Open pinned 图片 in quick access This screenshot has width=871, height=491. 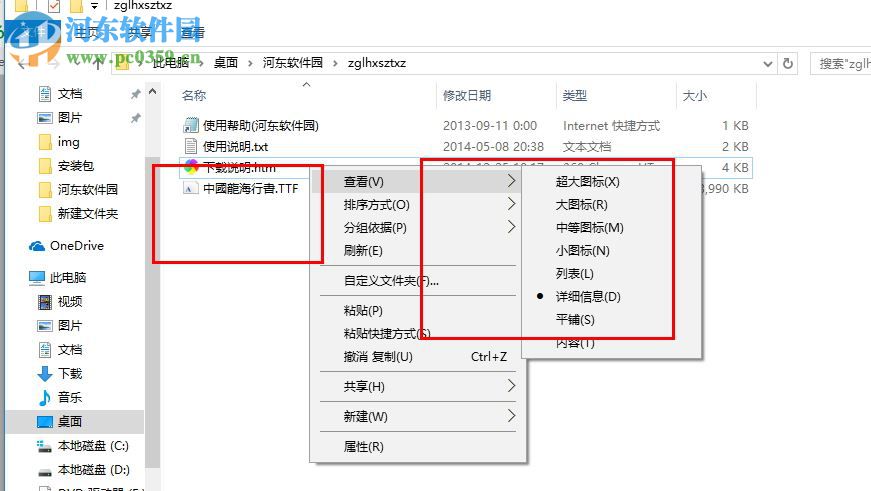coord(69,118)
